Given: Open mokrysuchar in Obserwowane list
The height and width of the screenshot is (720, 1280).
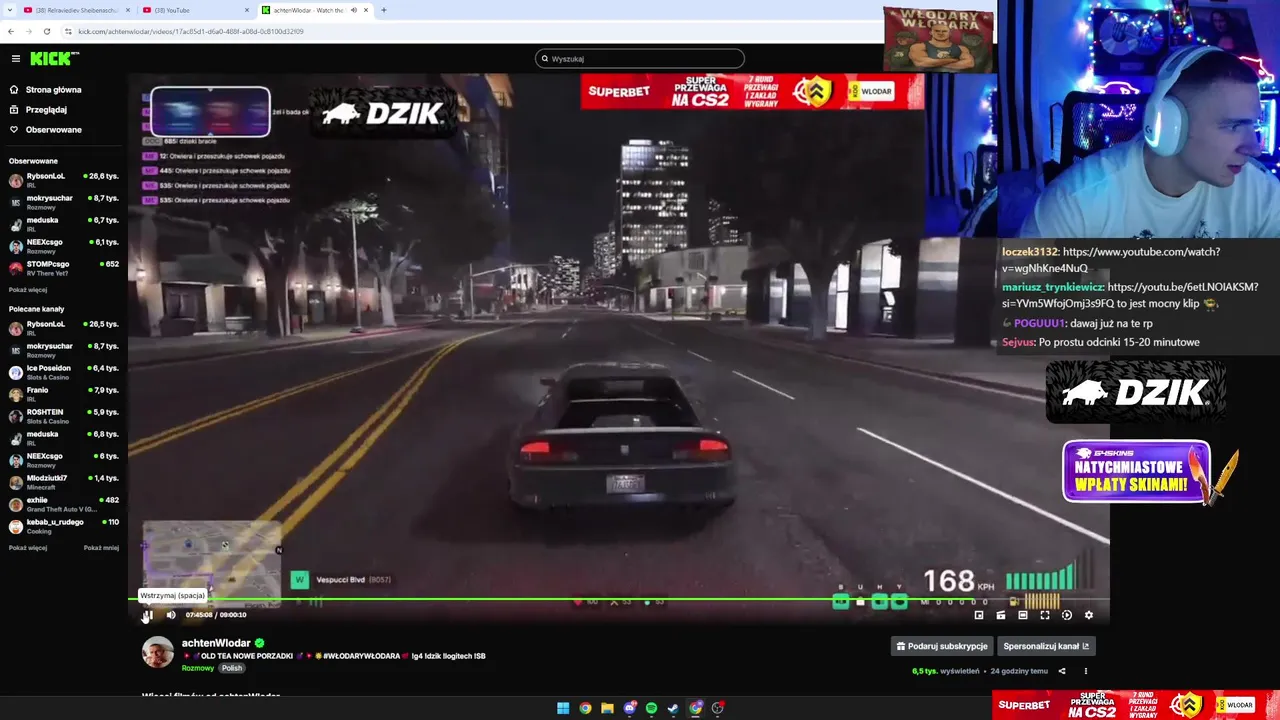Looking at the screenshot, I should point(64,202).
